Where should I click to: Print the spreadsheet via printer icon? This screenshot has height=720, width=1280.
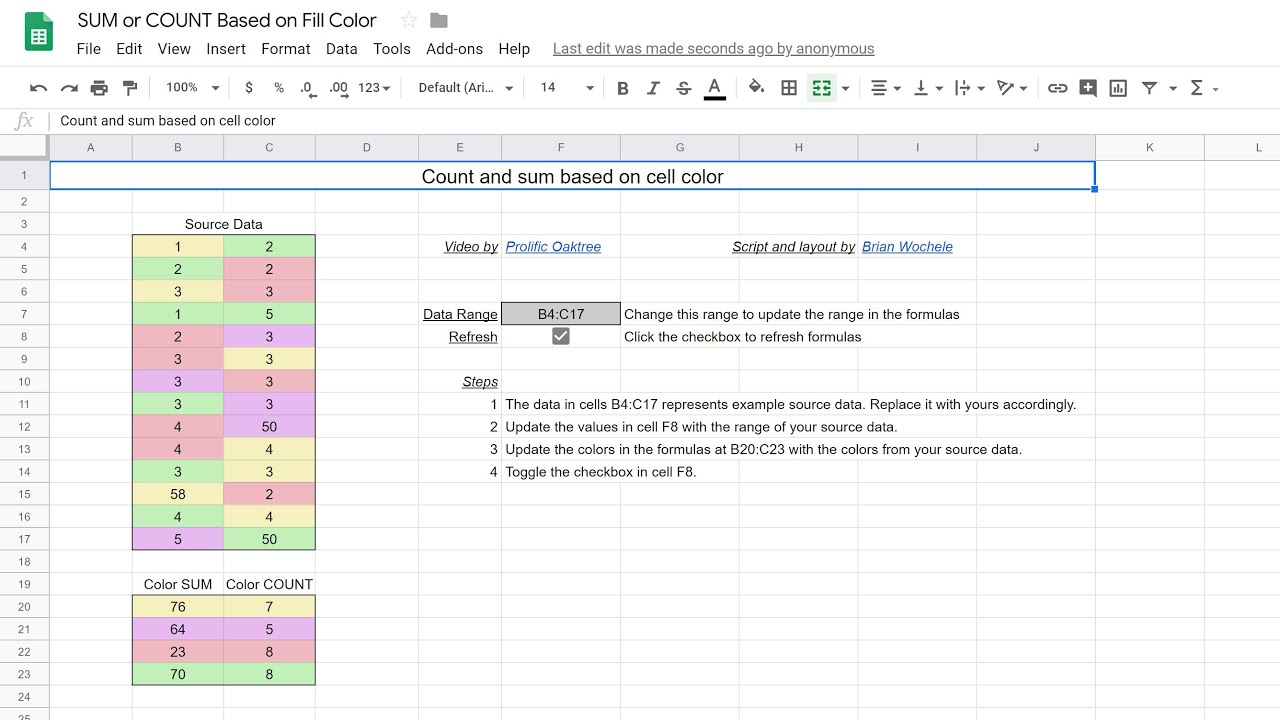pyautogui.click(x=99, y=88)
